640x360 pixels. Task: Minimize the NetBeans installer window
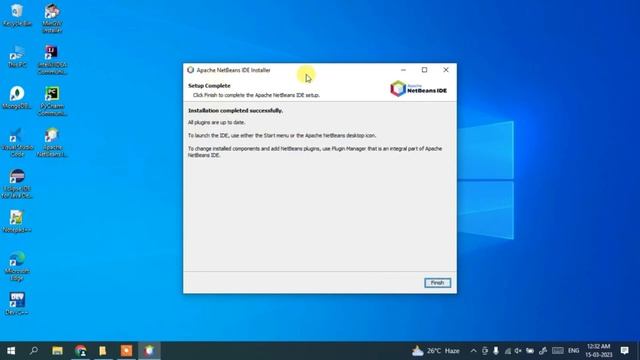point(403,70)
